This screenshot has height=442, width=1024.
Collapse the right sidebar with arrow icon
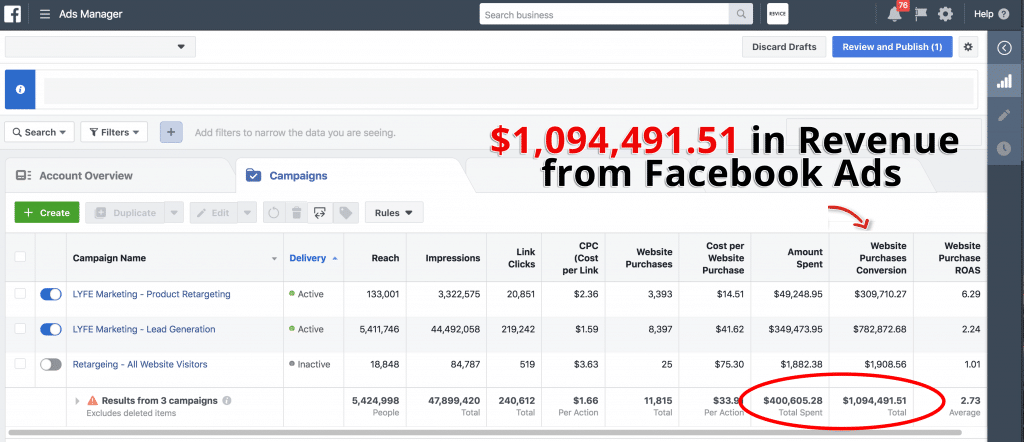tap(1004, 47)
